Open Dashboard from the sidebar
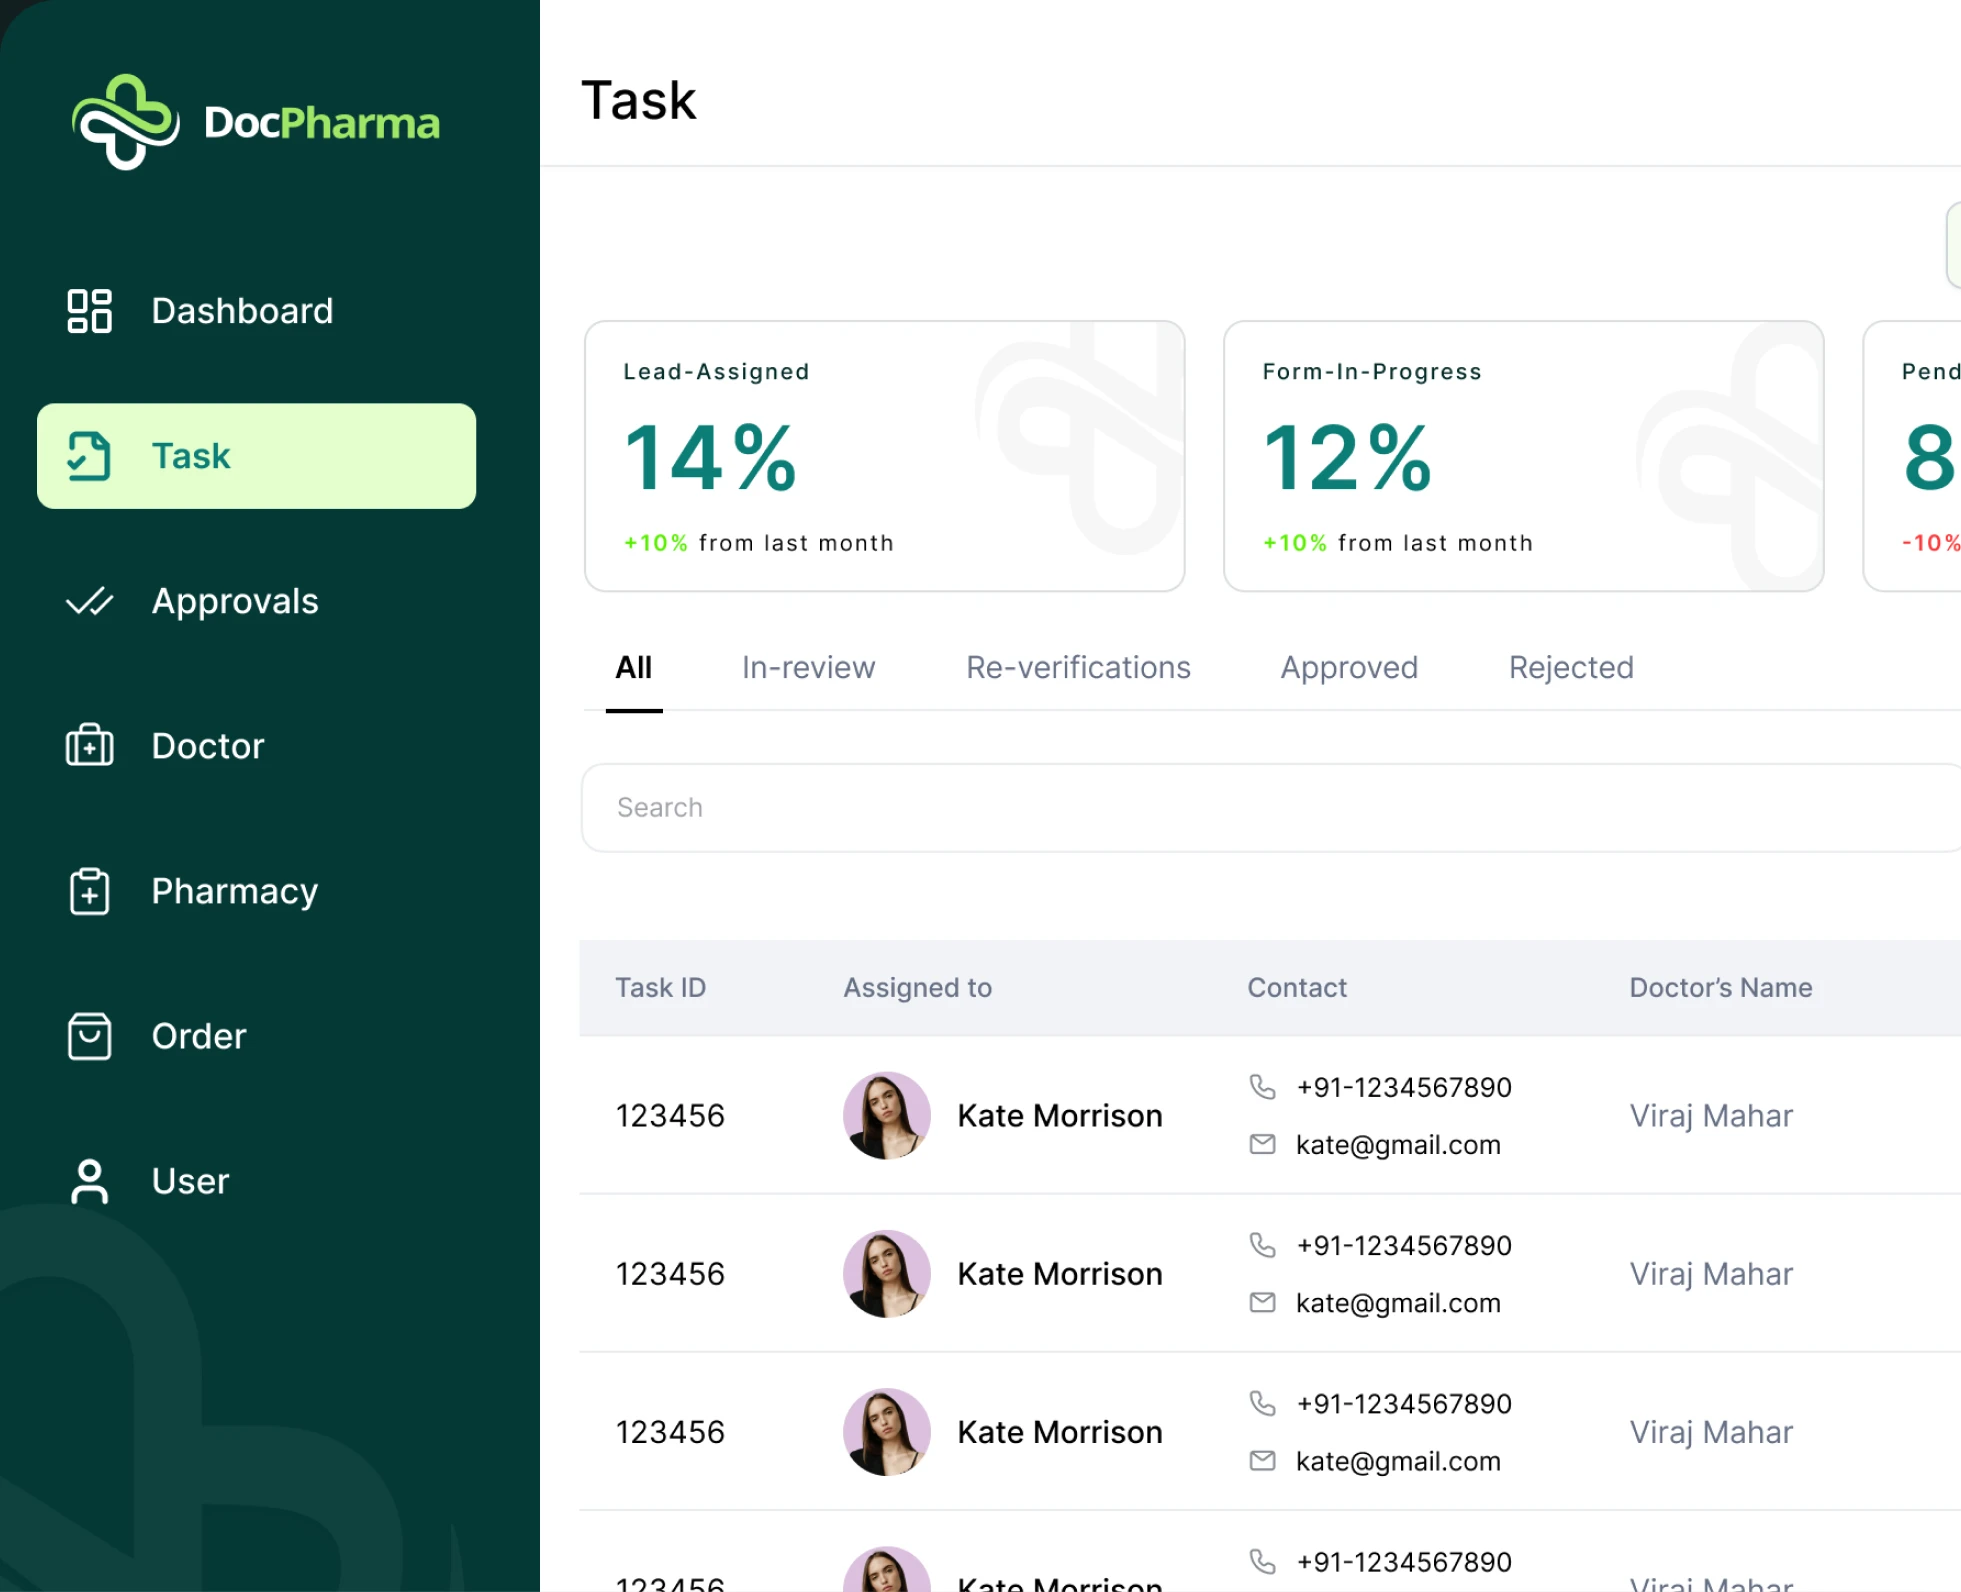Viewport: 1961px width, 1592px height. (242, 311)
